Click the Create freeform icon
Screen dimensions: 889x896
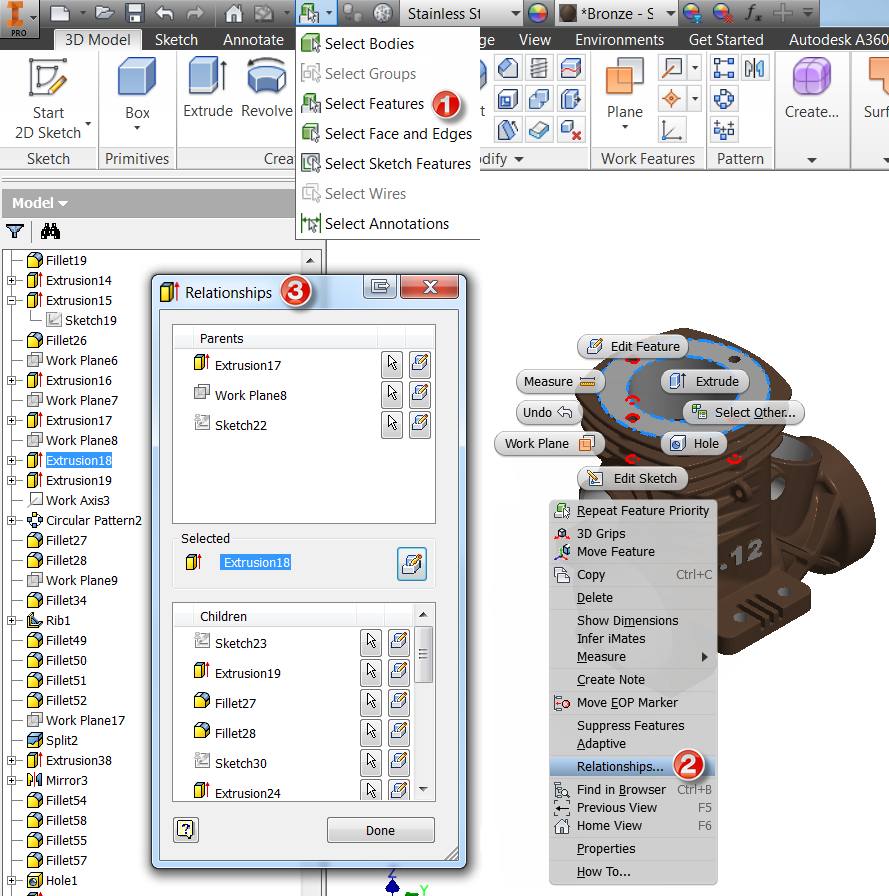pos(811,77)
